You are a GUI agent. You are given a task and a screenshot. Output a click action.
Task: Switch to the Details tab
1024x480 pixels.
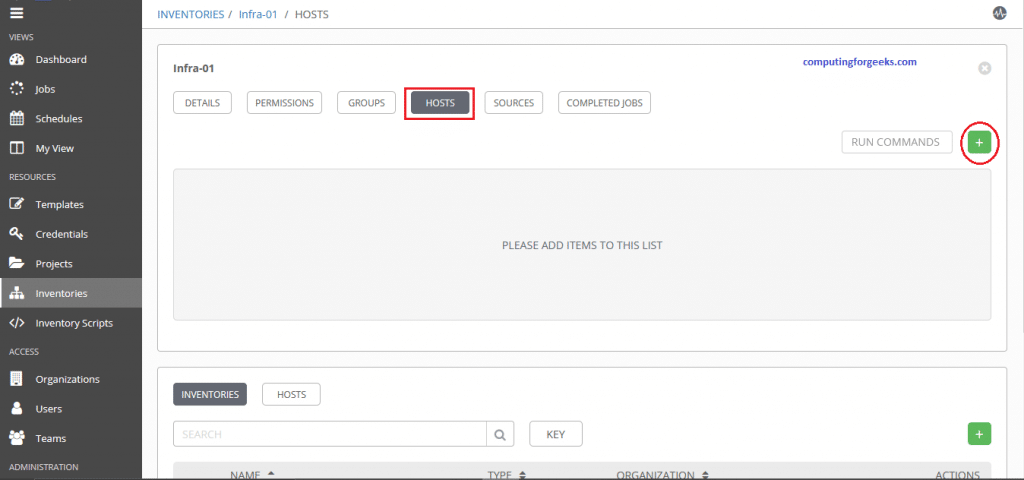[x=202, y=103]
